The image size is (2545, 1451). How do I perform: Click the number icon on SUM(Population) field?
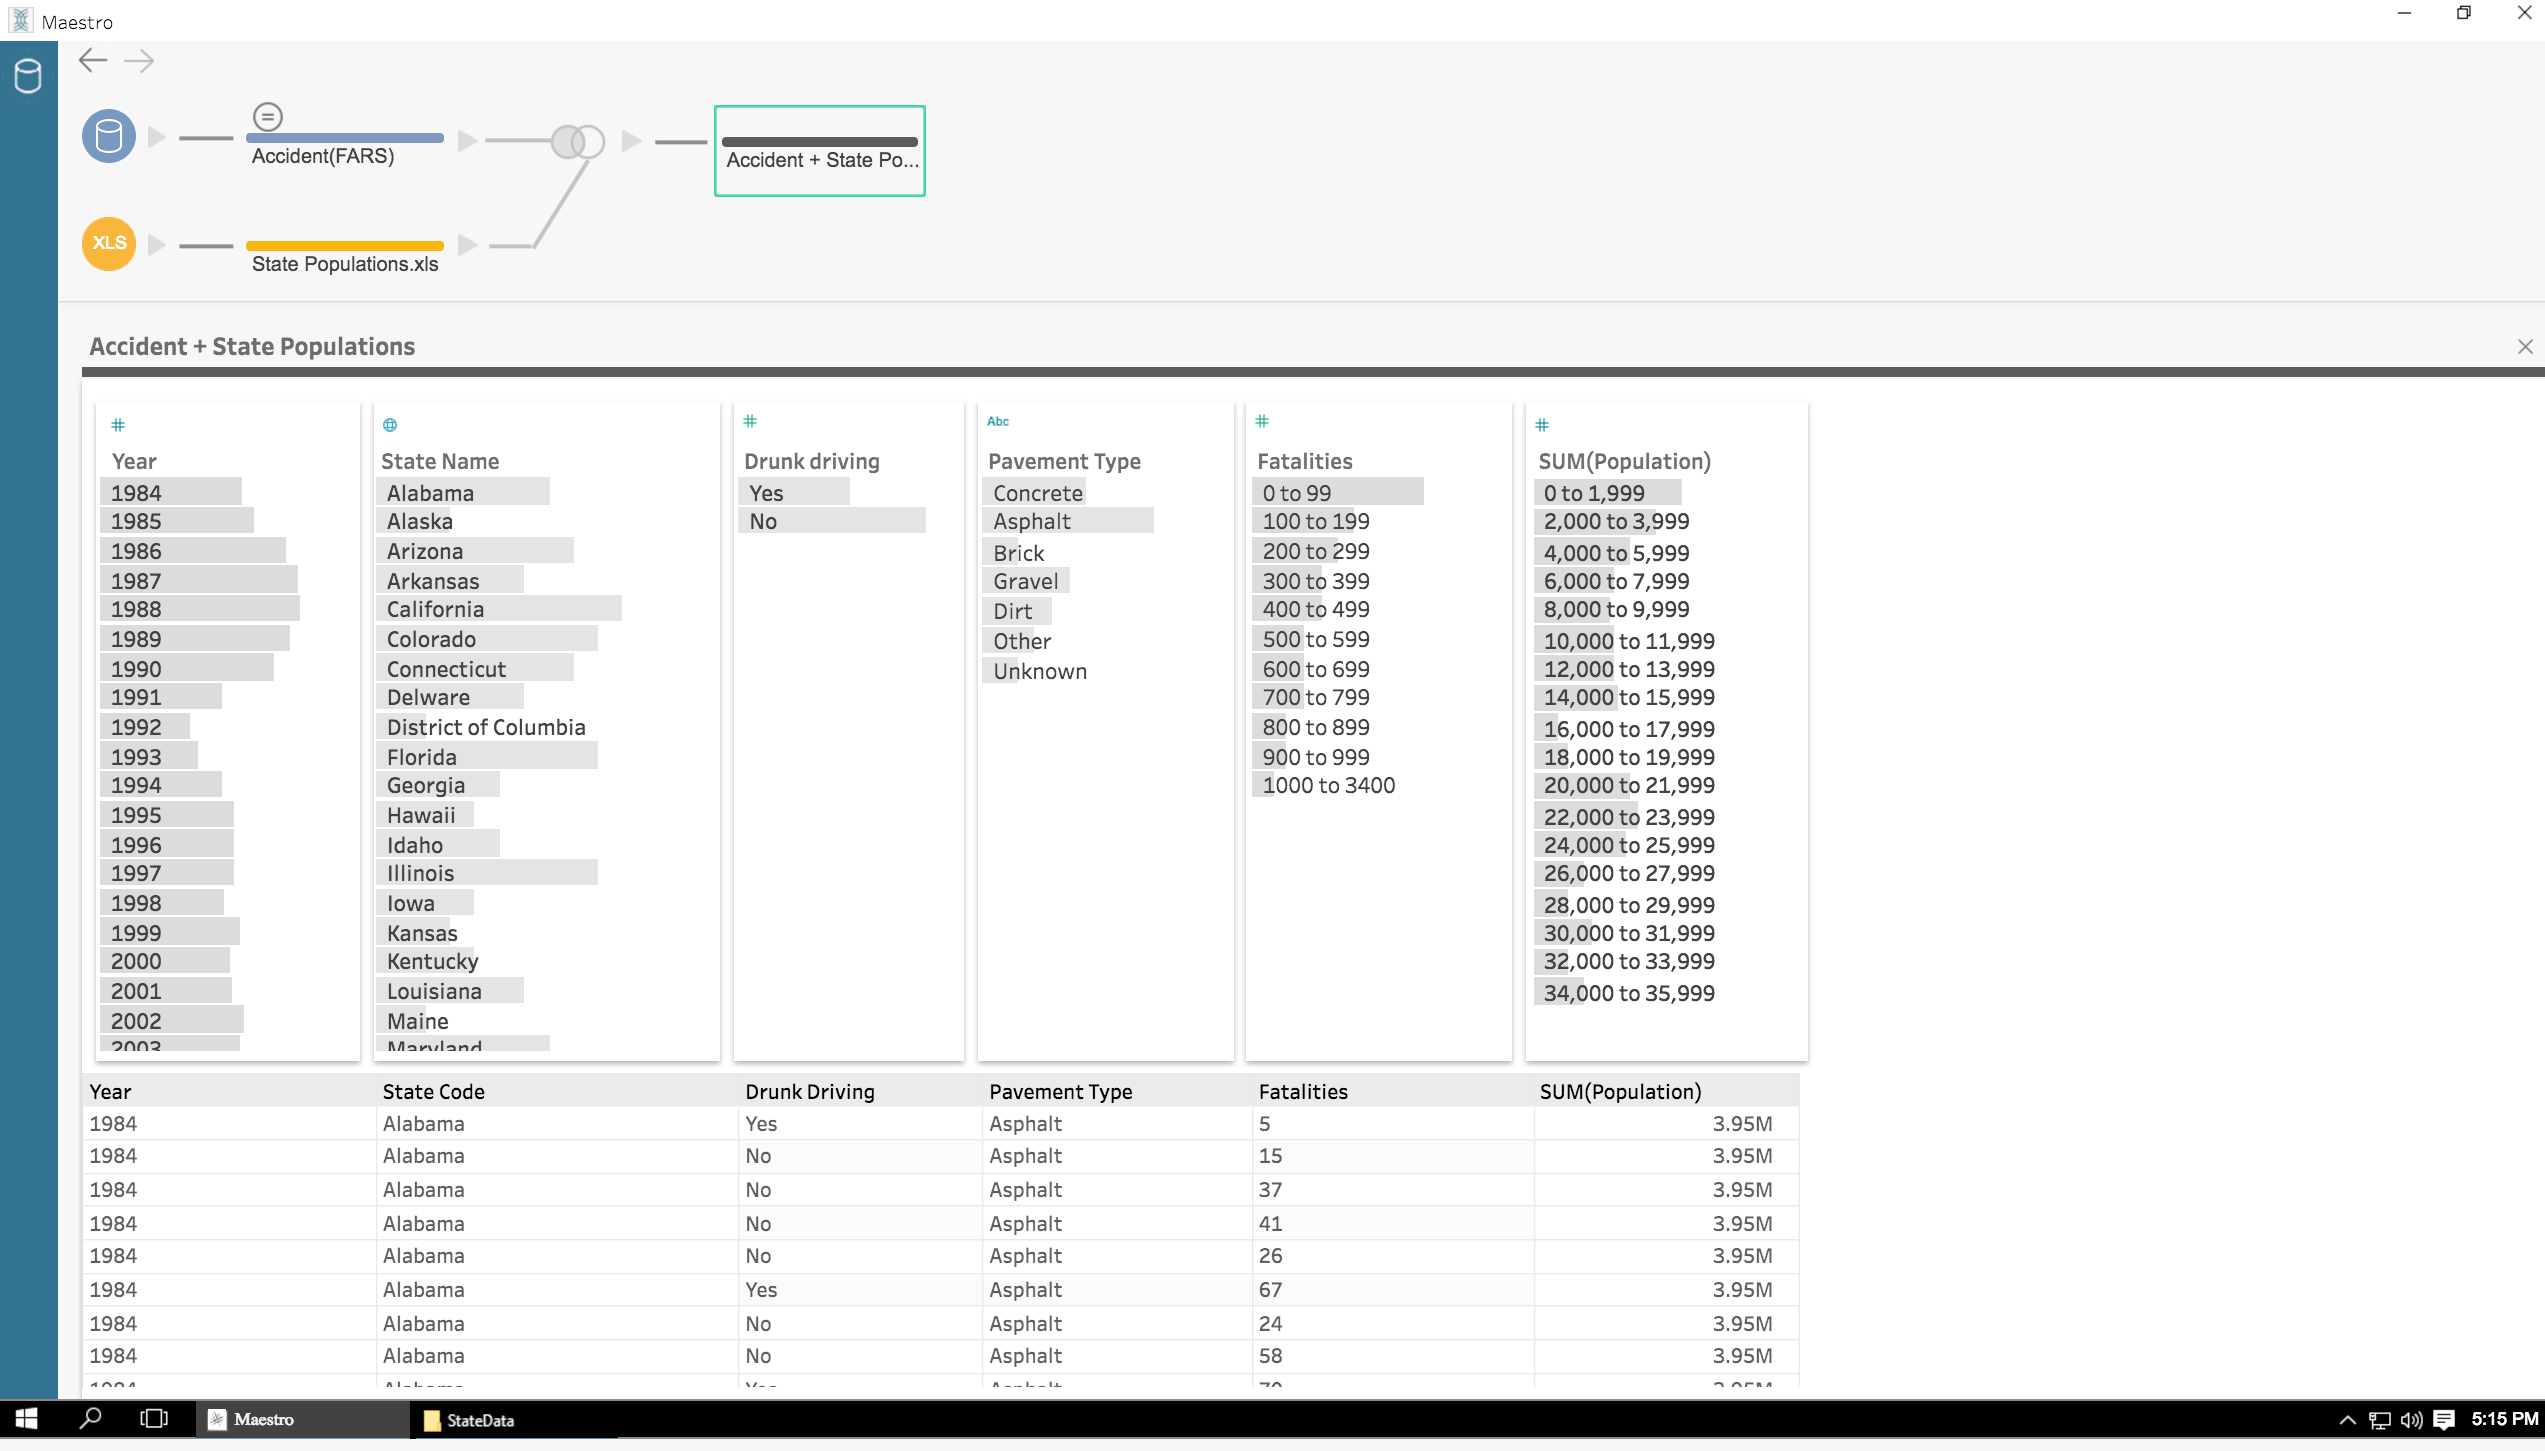tap(1540, 424)
